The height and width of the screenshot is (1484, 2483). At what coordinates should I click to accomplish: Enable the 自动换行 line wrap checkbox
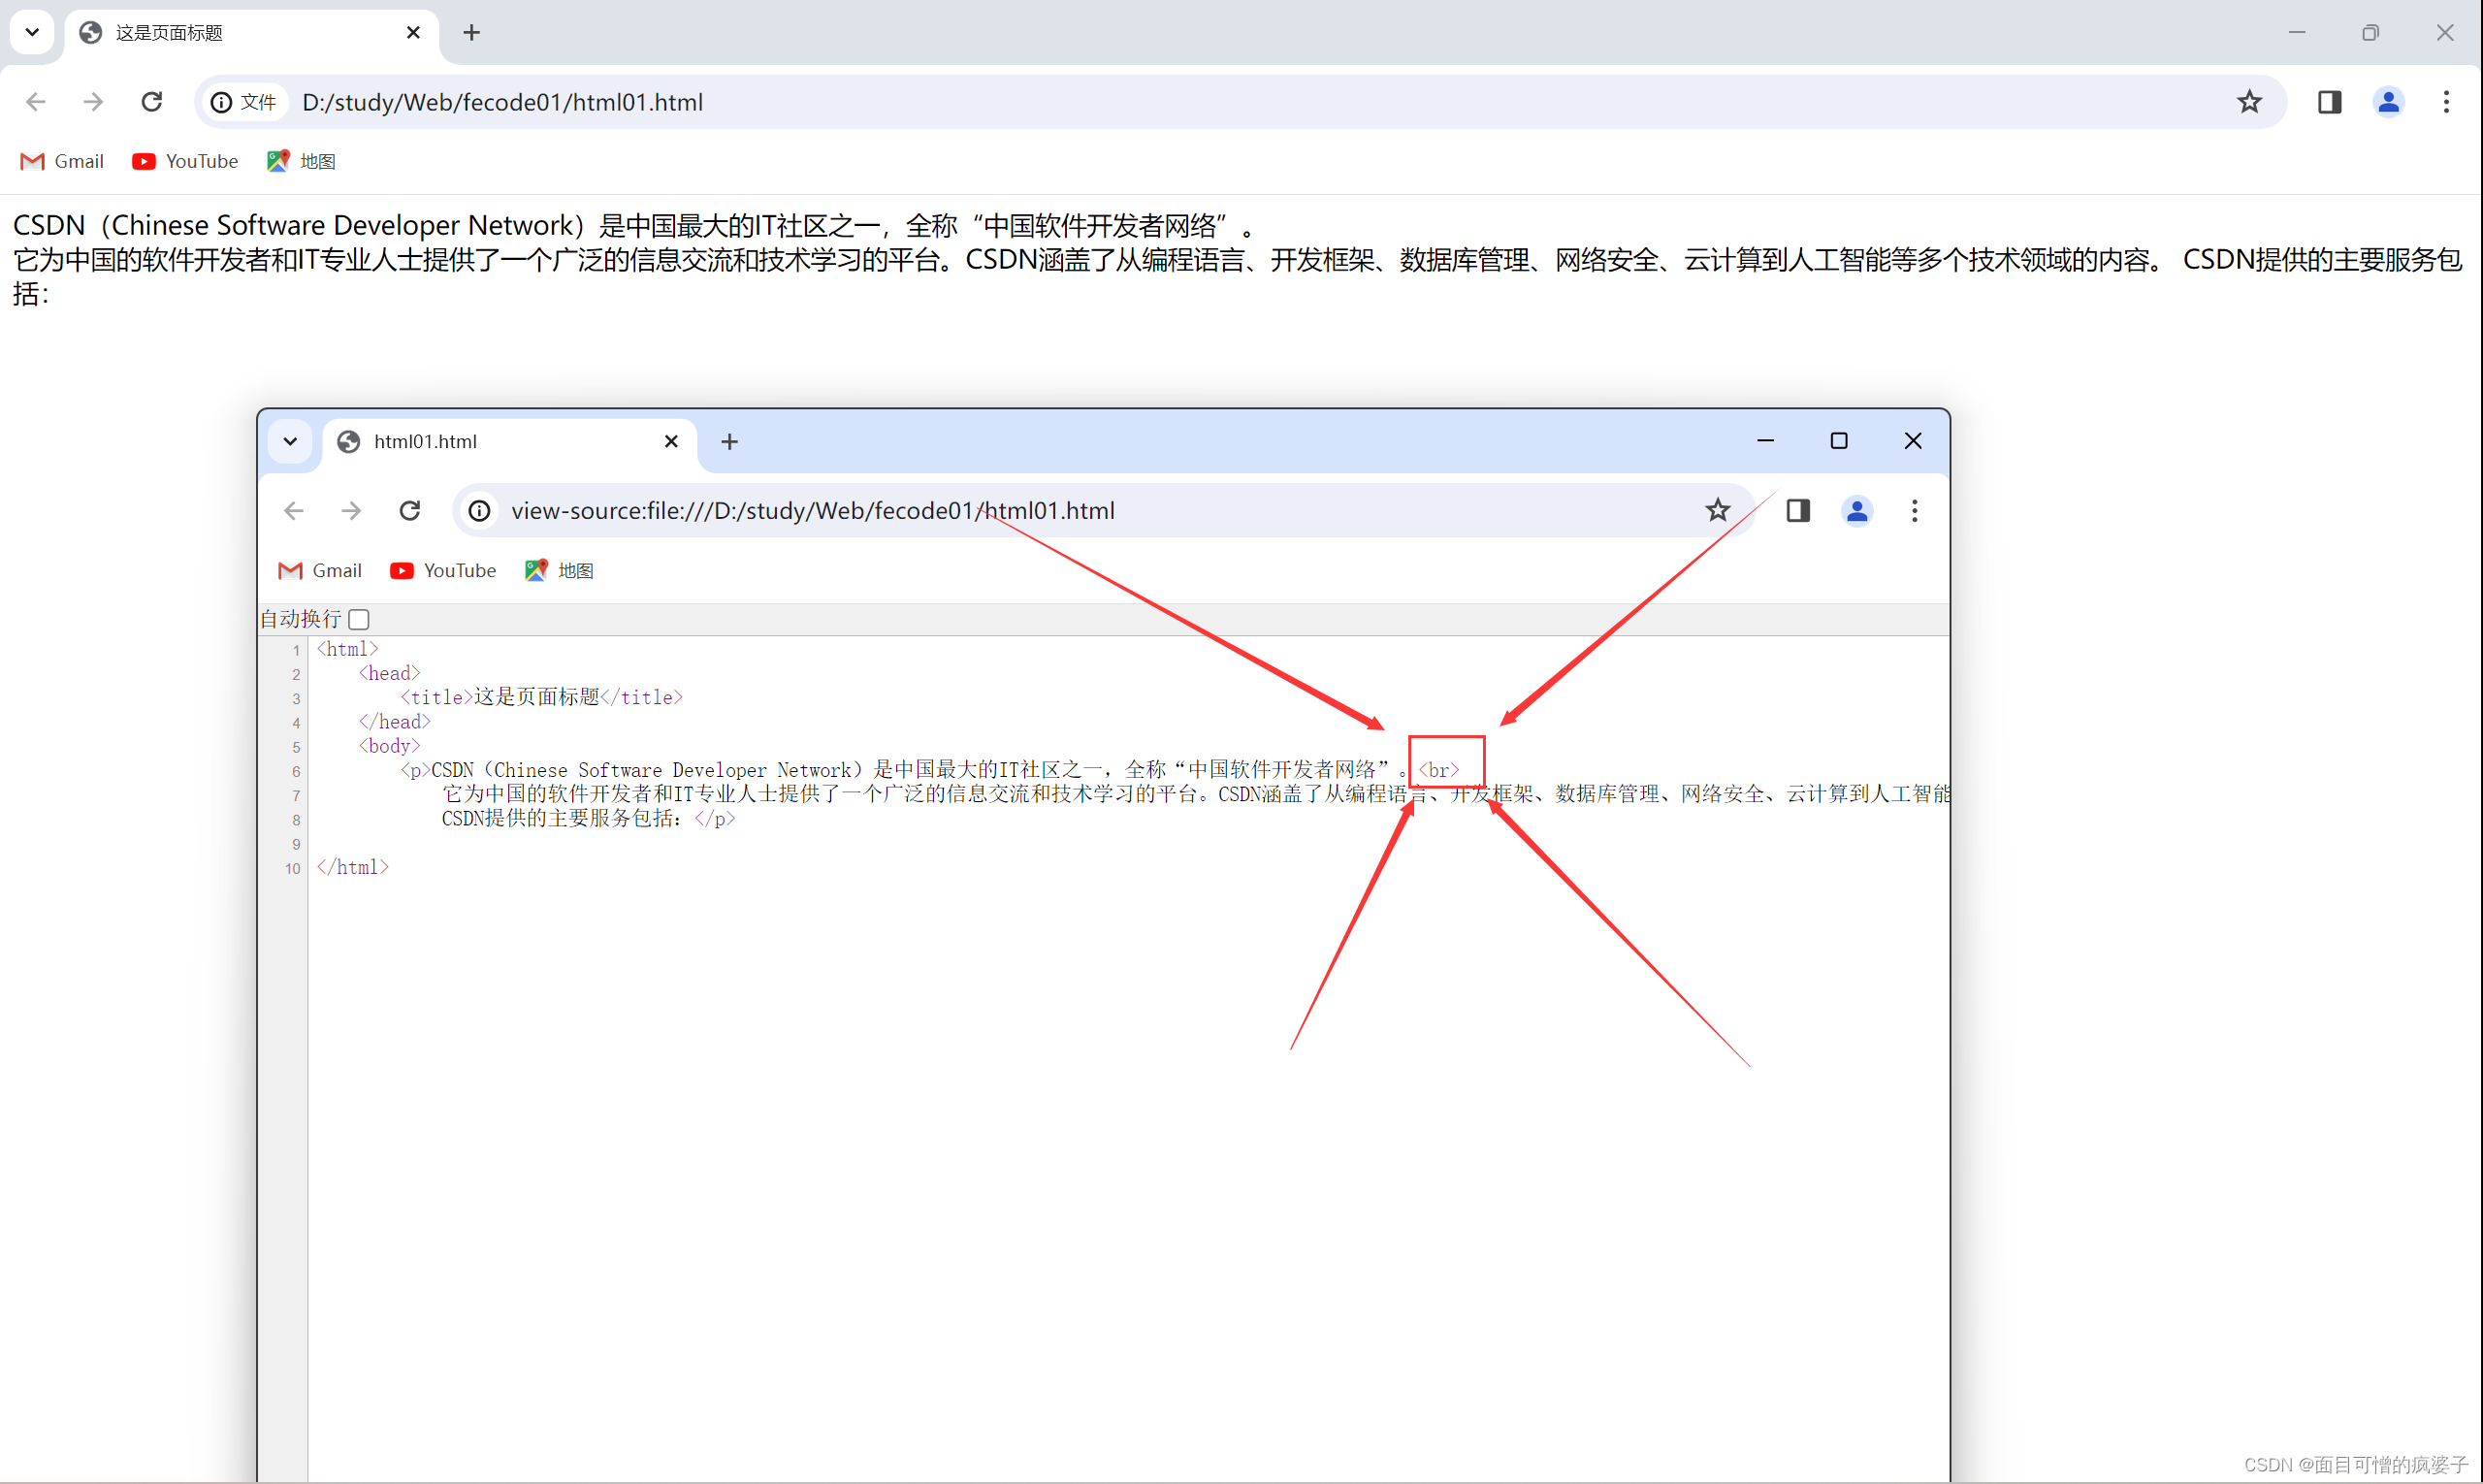360,619
